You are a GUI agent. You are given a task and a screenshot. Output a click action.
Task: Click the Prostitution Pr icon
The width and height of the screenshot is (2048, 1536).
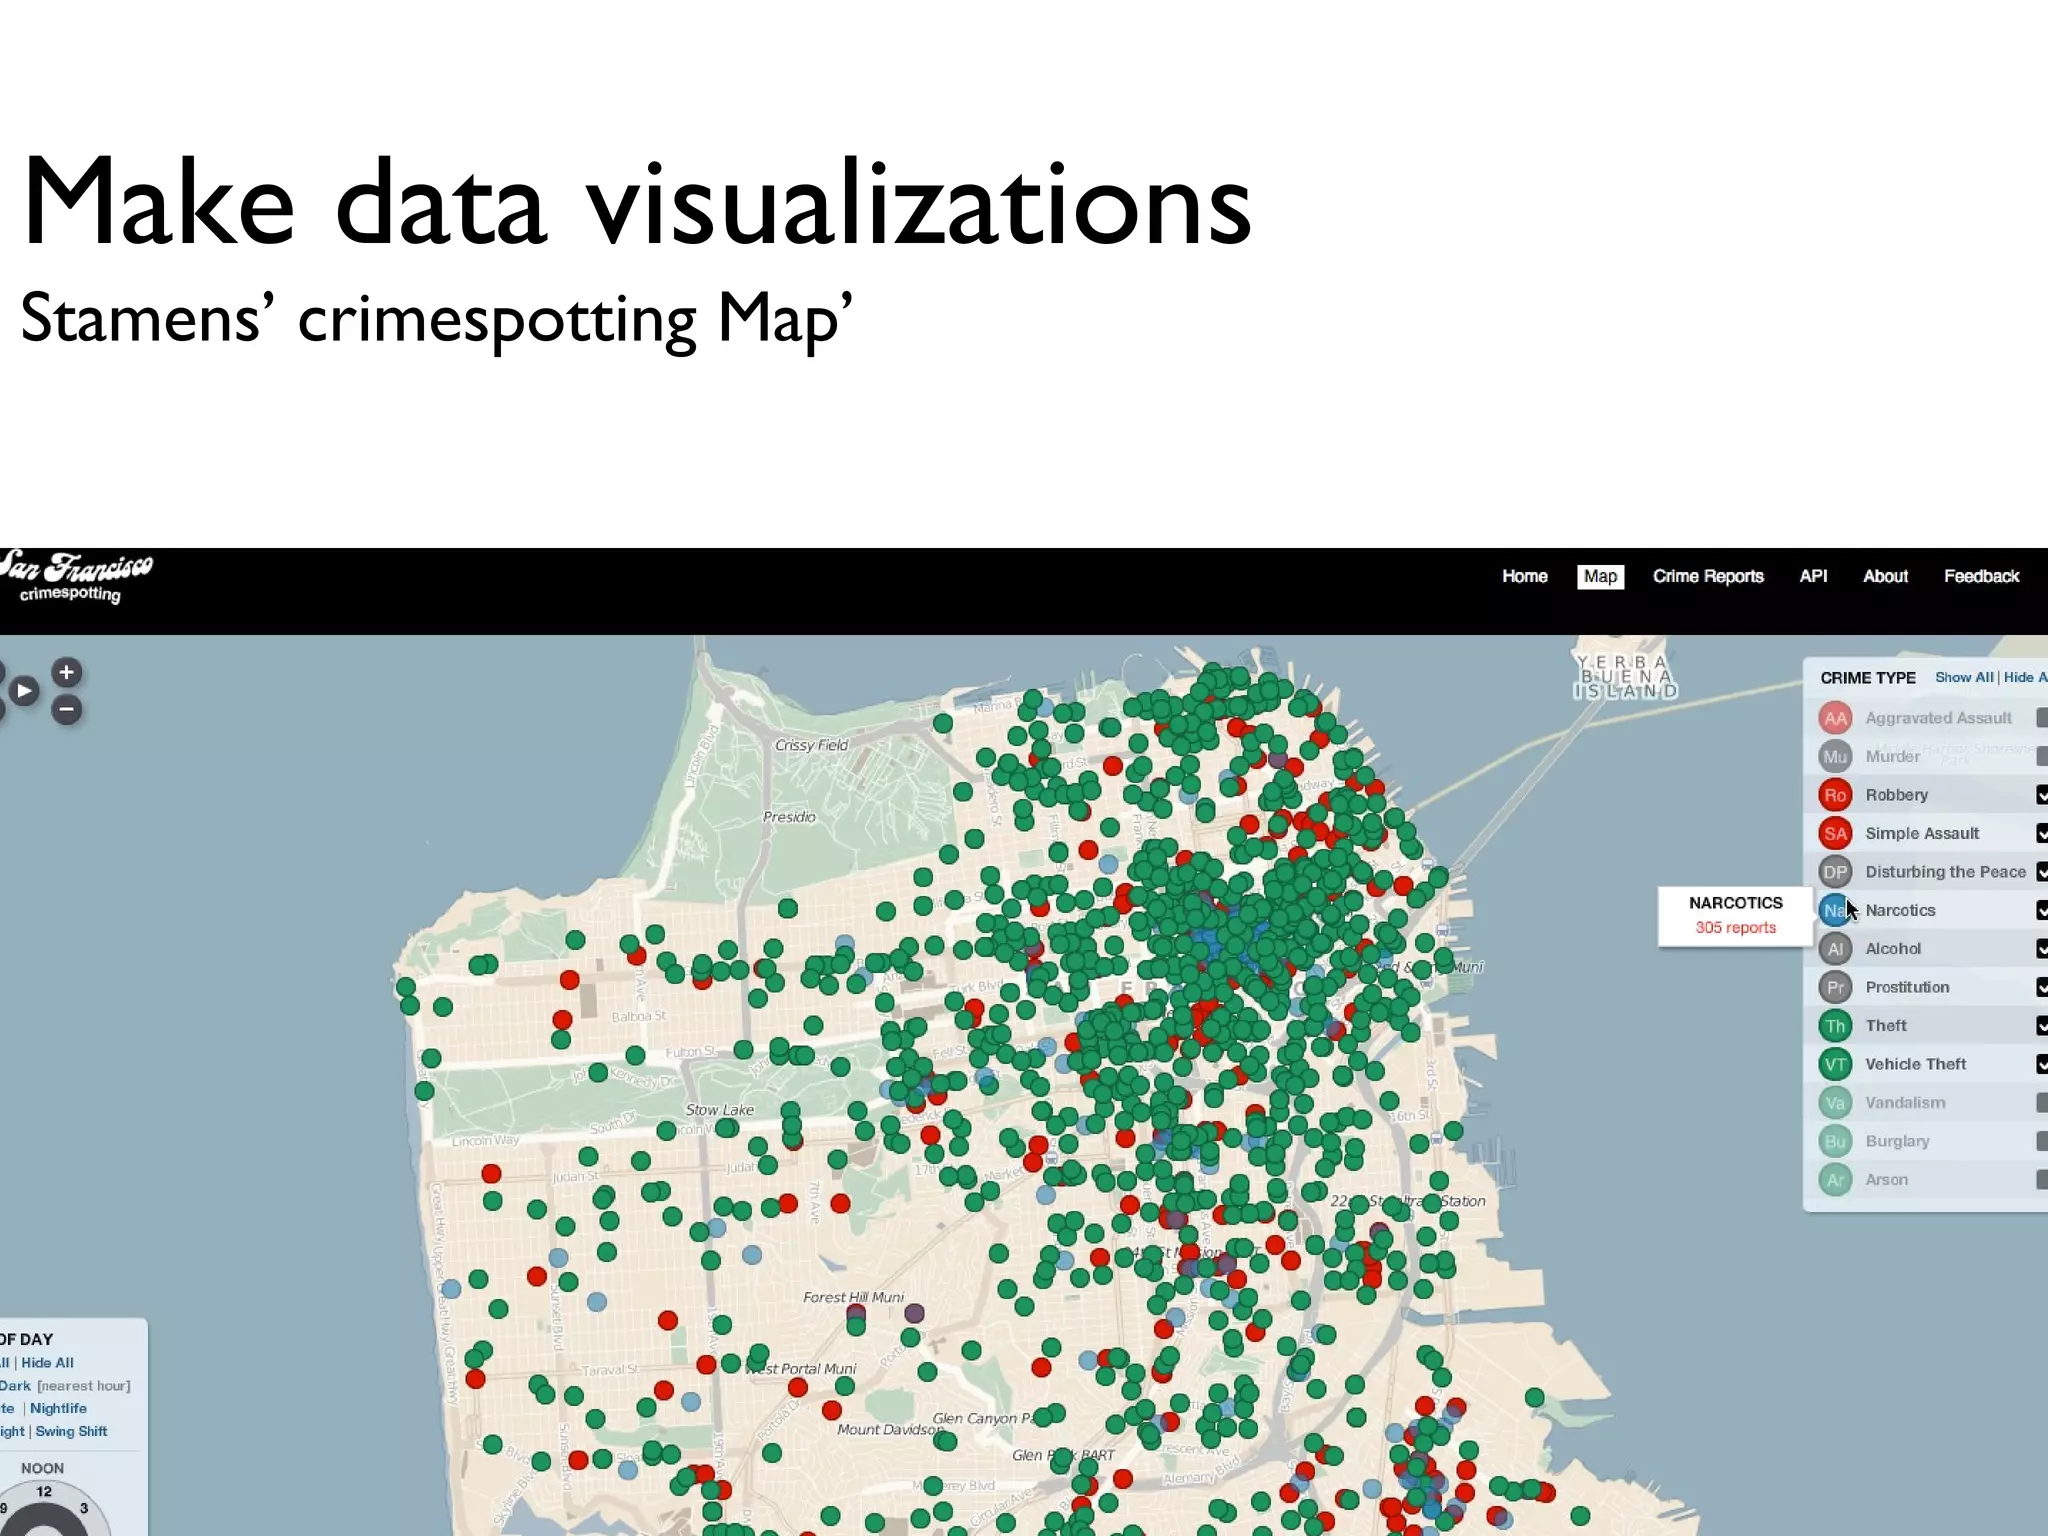point(1835,987)
